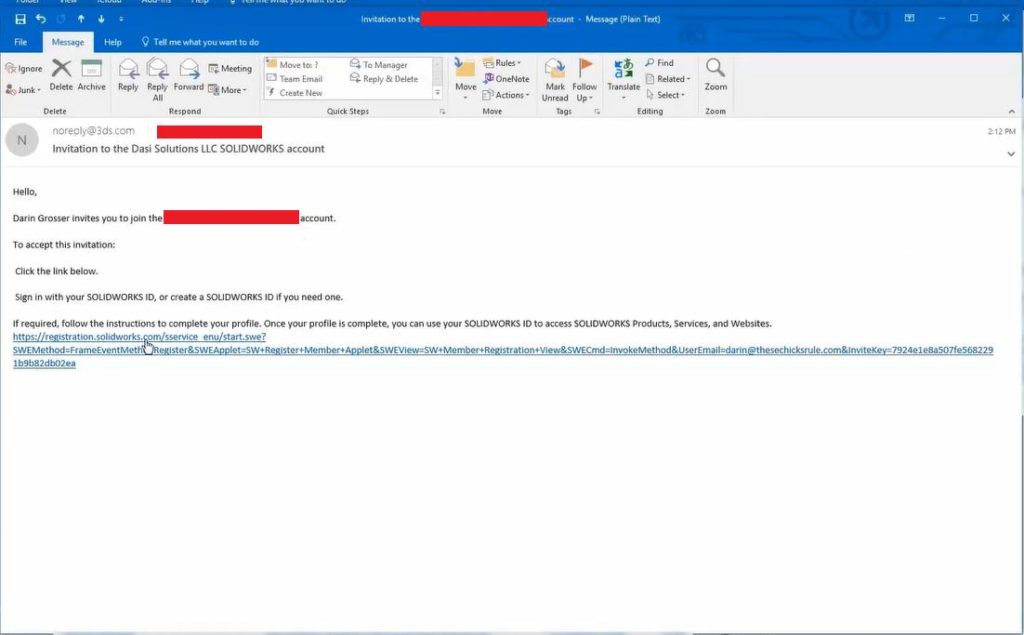This screenshot has height=635, width=1024.
Task: Select To Manager quick step
Action: [379, 65]
